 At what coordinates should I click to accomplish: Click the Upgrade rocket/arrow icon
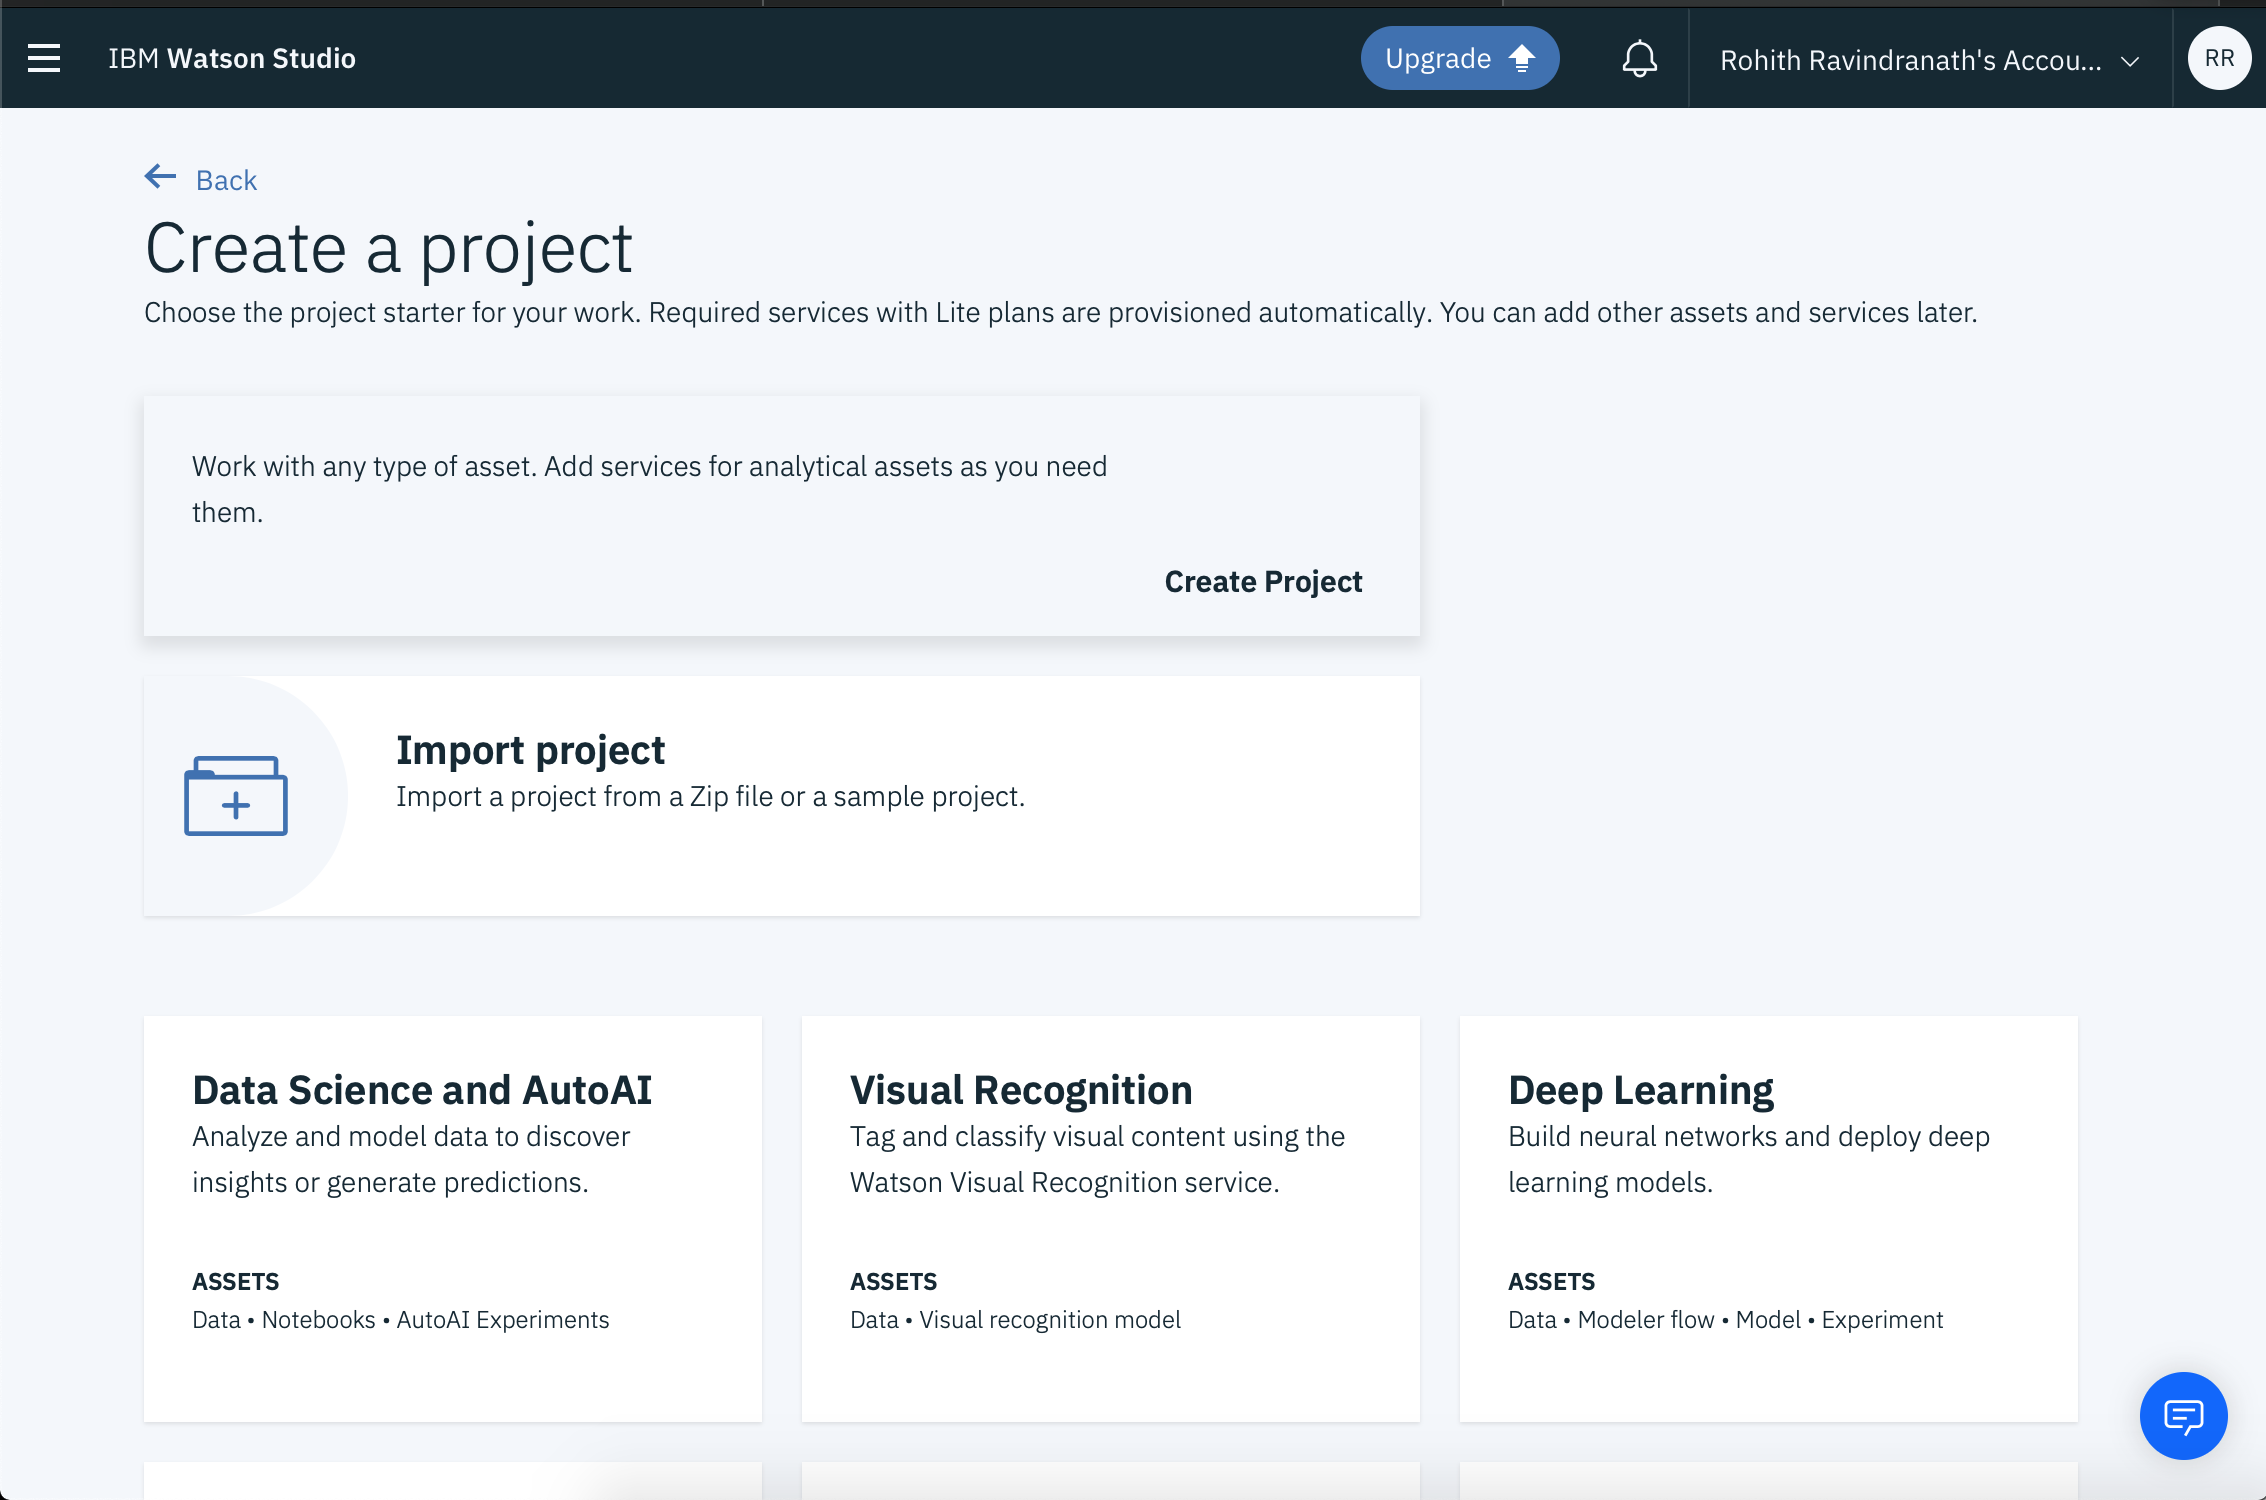click(1520, 57)
